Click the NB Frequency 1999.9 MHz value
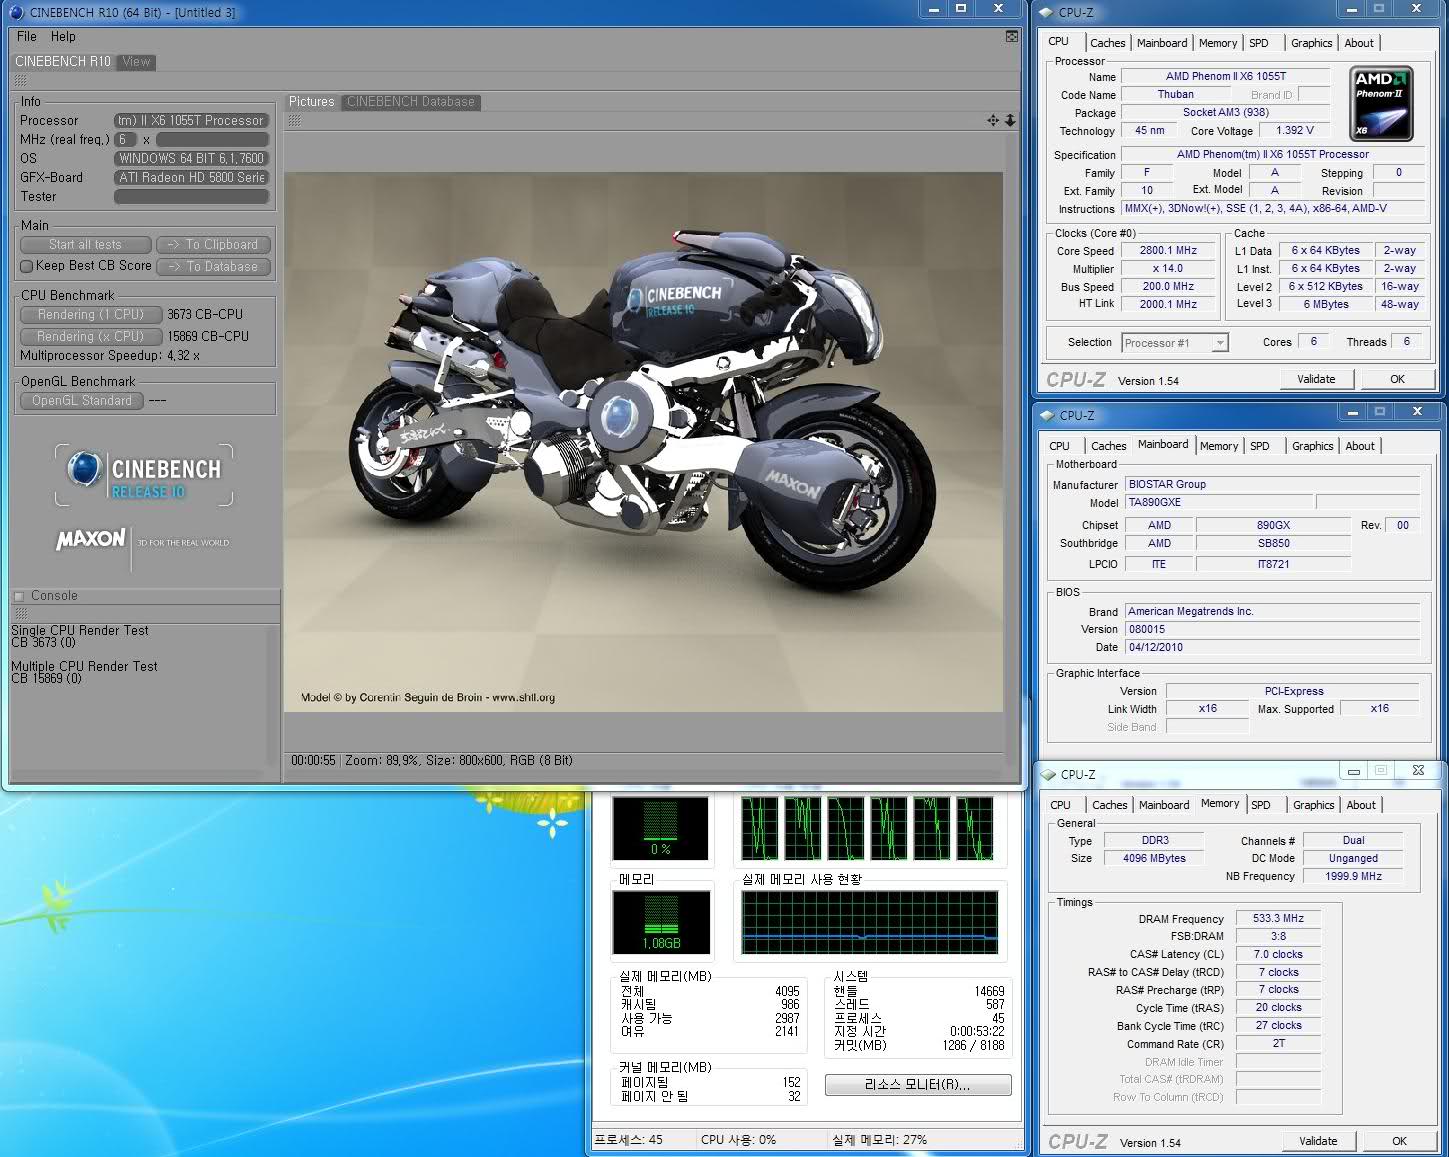The image size is (1449, 1157). [x=1353, y=876]
